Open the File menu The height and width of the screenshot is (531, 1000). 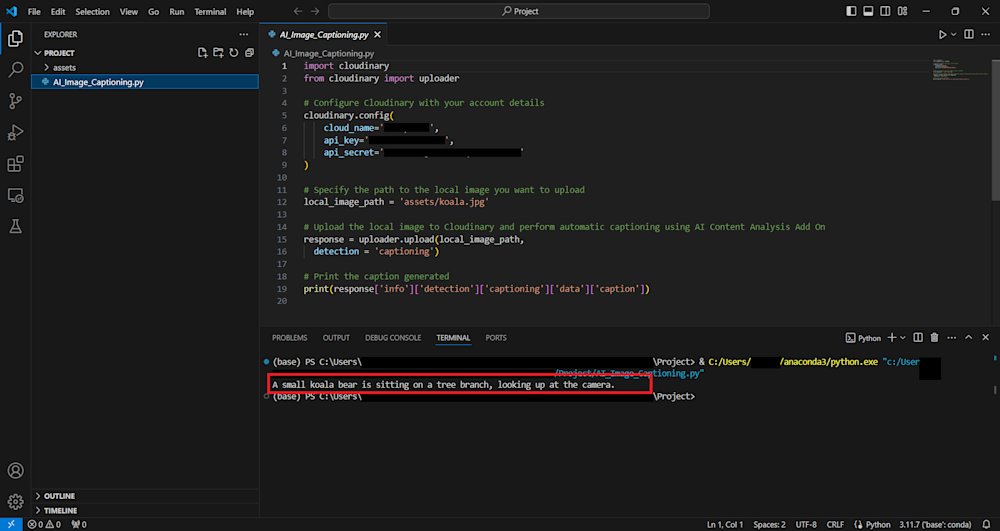pos(34,11)
